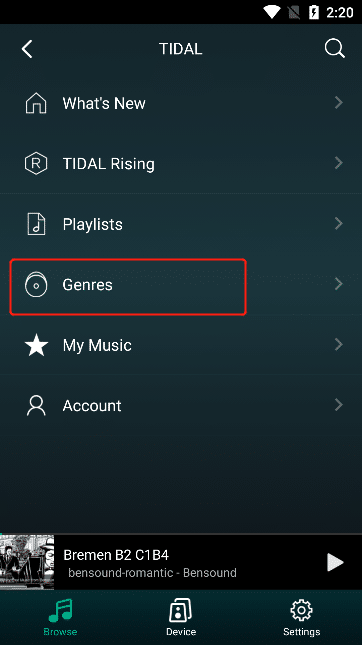Viewport: 362px width, 645px height.
Task: Switch to the Settings tab
Action: pyautogui.click(x=302, y=617)
